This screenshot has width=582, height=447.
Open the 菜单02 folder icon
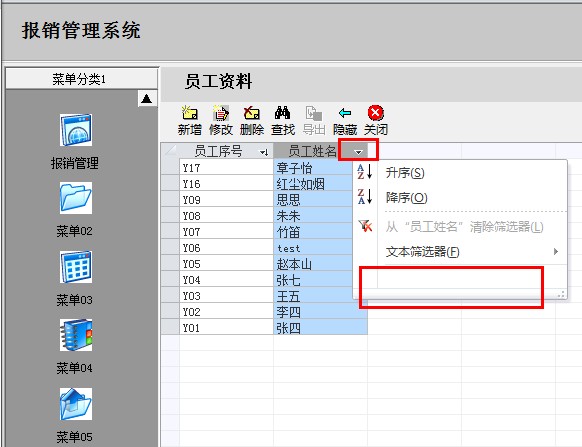tap(76, 198)
